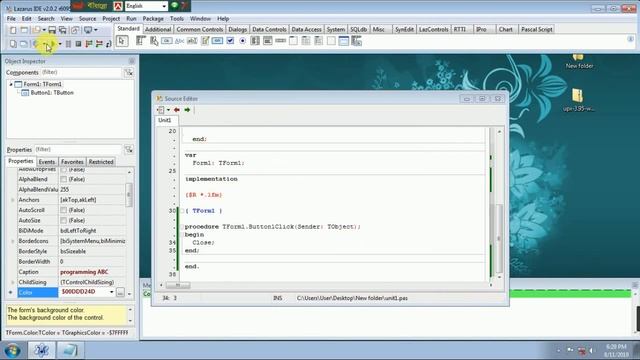Screen dimensions: 640x360
Task: Open the Run button dropdown arrow
Action: click(60, 44)
